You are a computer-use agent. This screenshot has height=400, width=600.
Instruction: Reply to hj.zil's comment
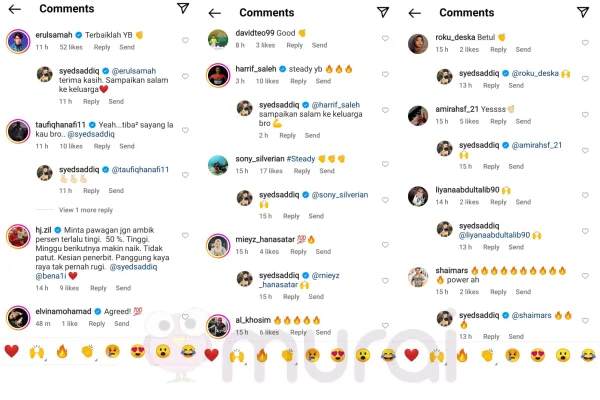tap(98, 288)
